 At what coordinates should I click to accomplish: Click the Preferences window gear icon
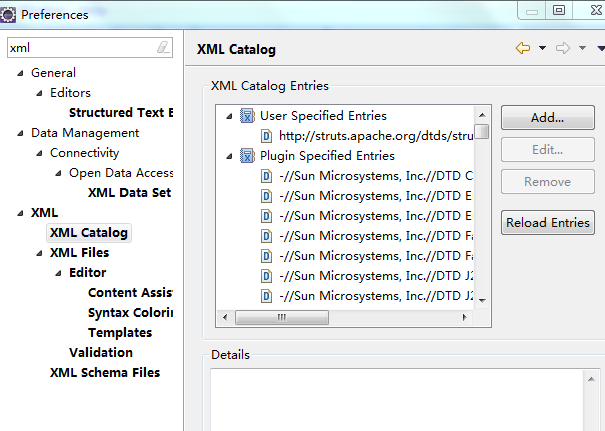7,15
